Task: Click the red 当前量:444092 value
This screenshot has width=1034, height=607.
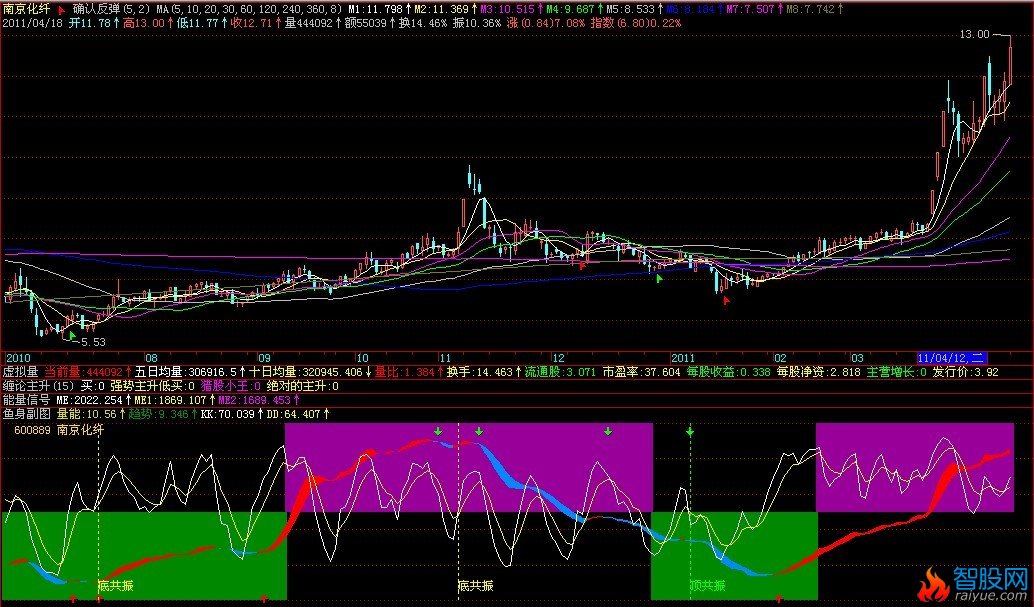Action: point(83,372)
